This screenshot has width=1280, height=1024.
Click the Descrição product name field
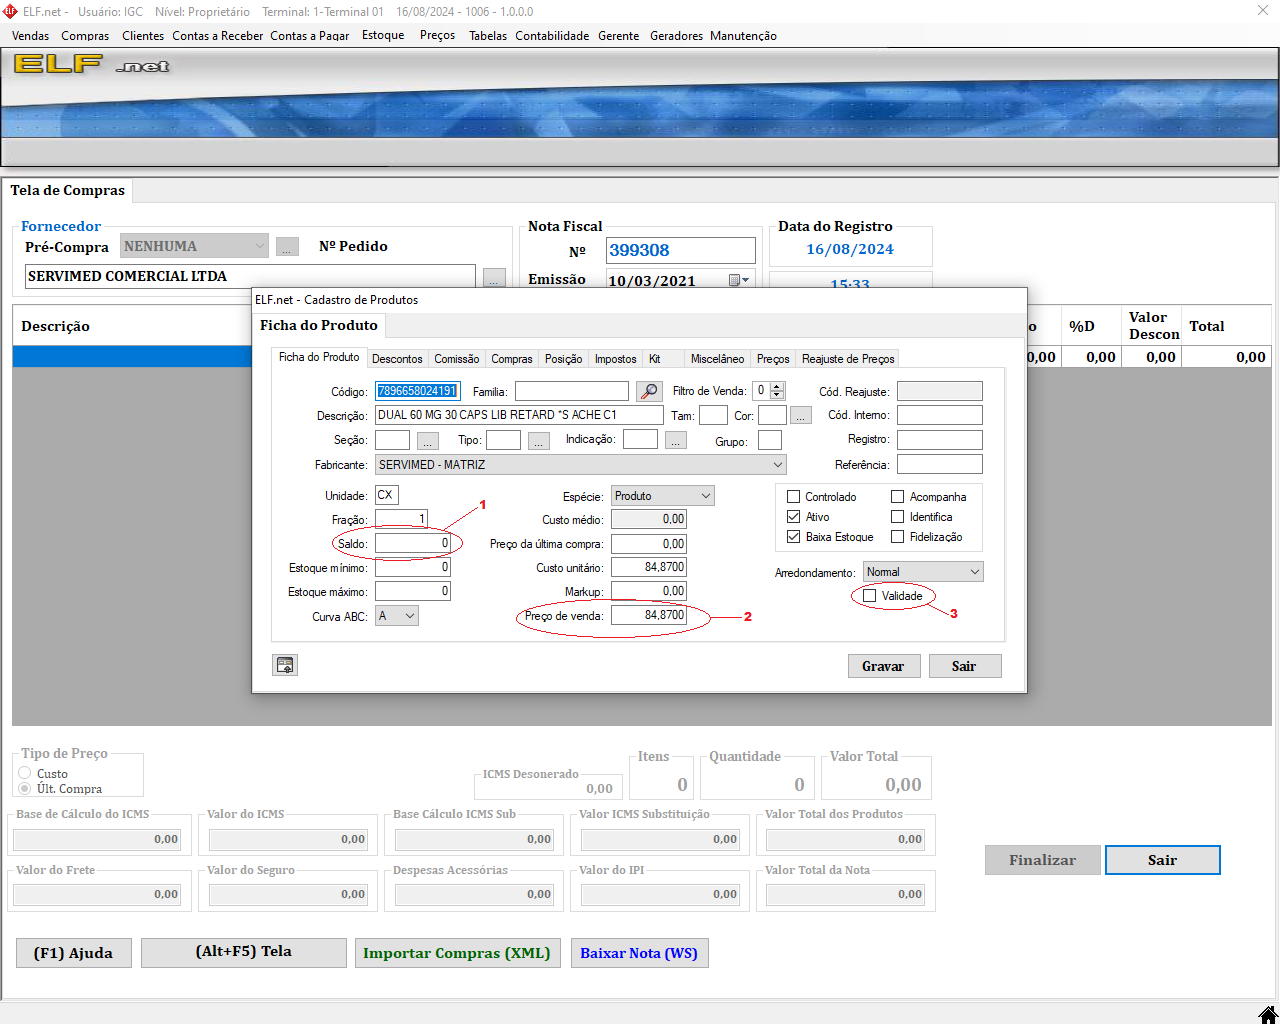coord(519,415)
